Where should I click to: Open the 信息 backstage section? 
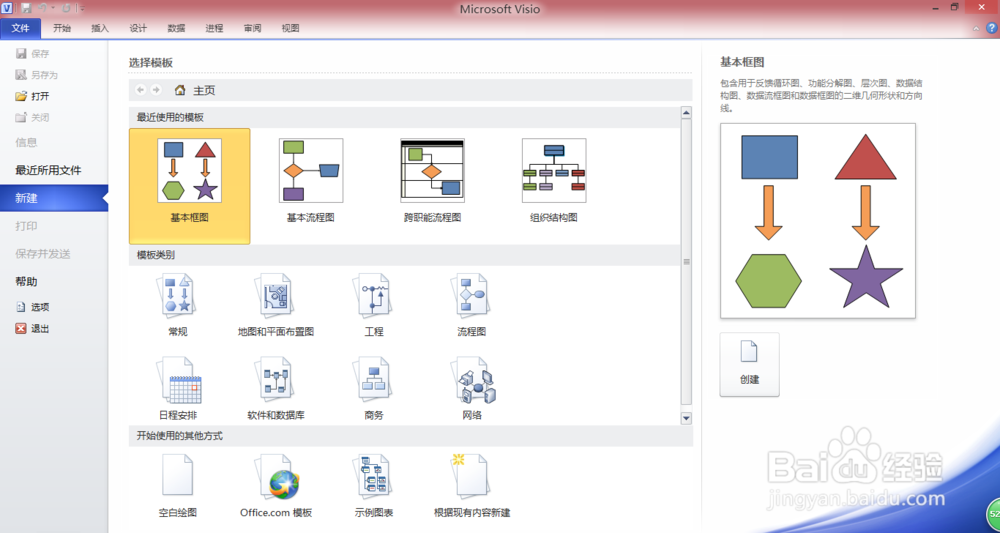click(x=26, y=142)
